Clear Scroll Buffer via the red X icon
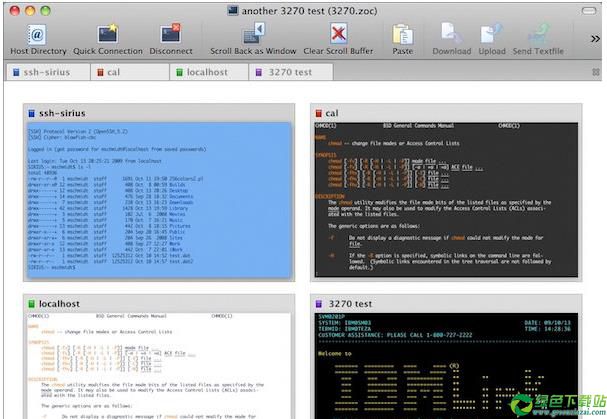This screenshot has width=607, height=419. click(x=338, y=33)
